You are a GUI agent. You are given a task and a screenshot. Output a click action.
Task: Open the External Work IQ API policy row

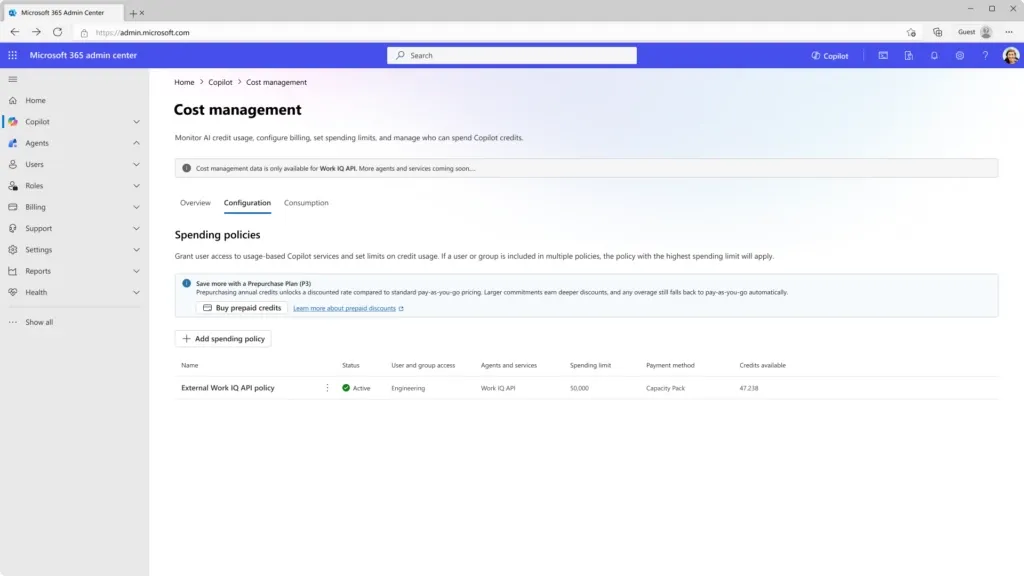coord(586,388)
